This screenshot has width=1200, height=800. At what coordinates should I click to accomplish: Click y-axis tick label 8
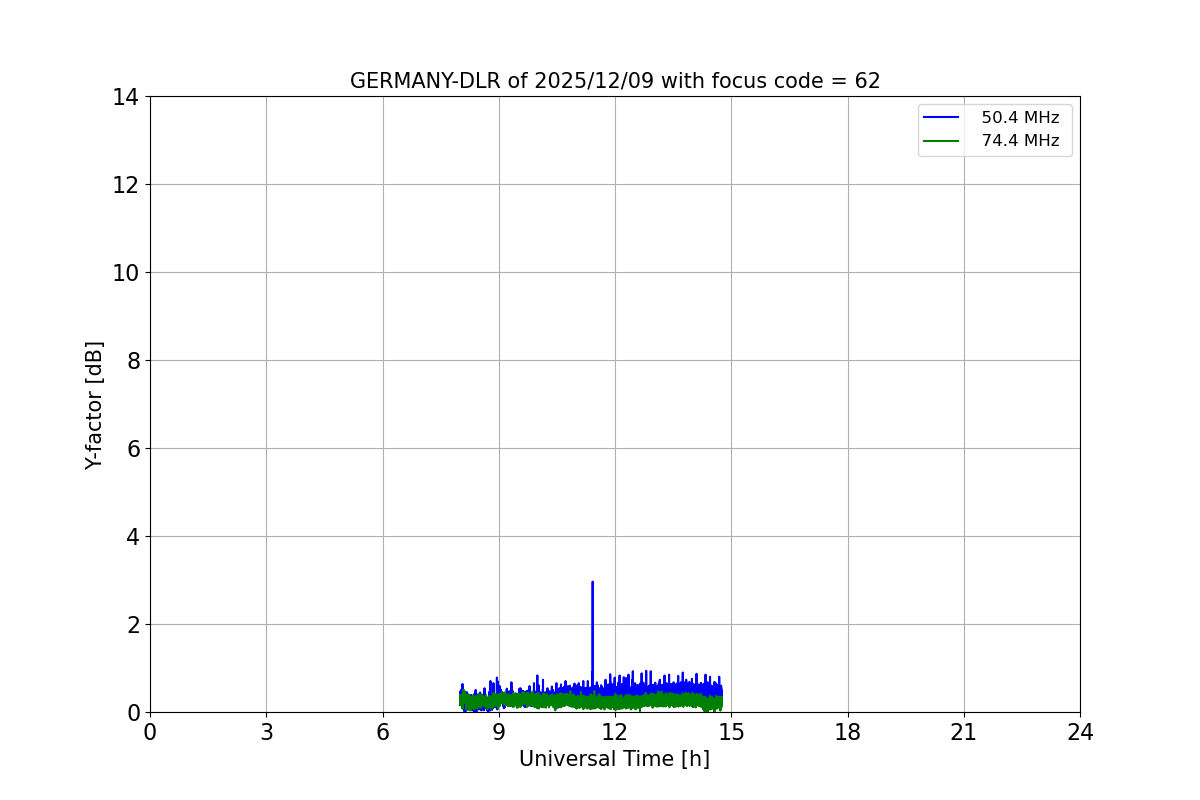coord(132,361)
